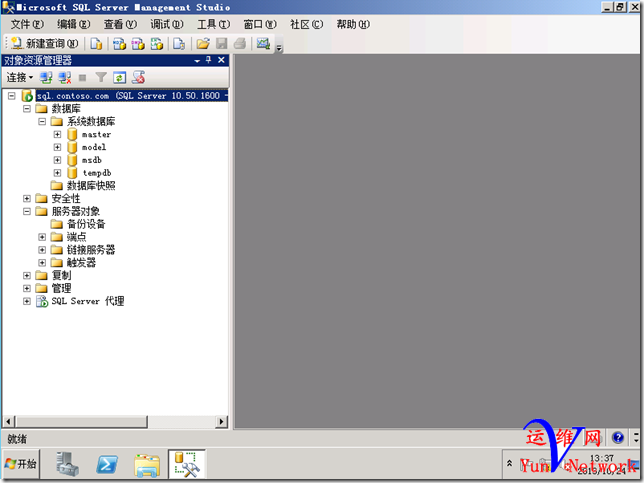
Task: Click the Analysis Services XMLA query icon
Action: pos(157,43)
